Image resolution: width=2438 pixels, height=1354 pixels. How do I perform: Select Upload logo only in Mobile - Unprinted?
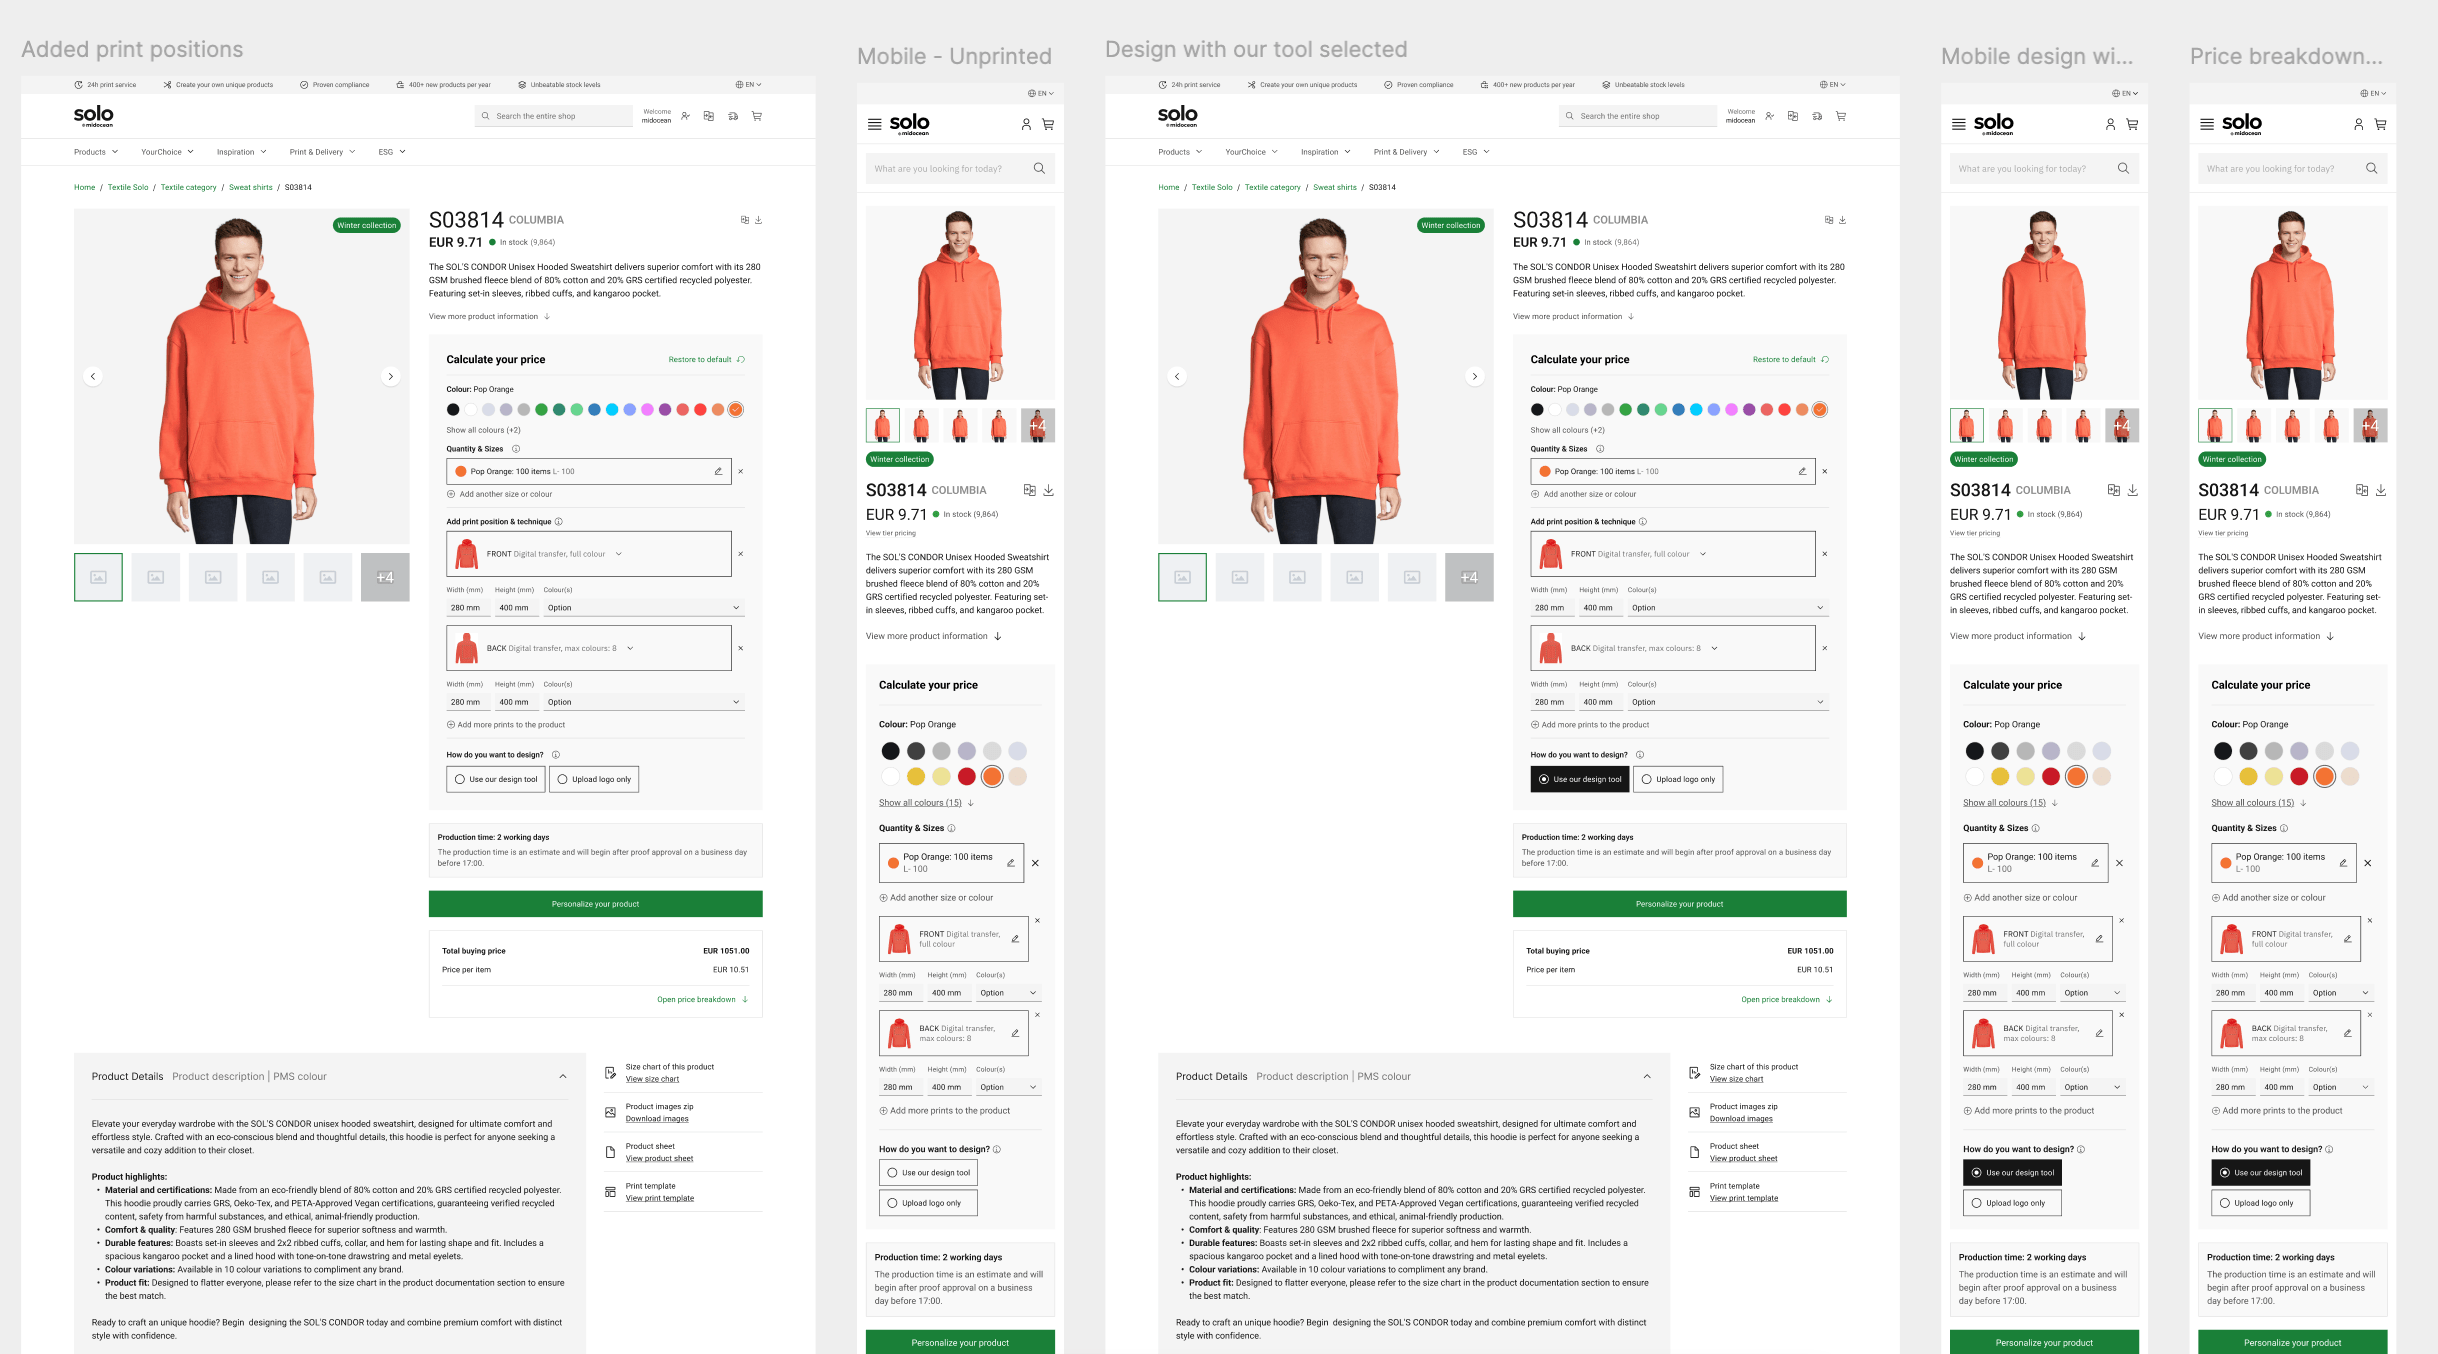[x=928, y=1203]
